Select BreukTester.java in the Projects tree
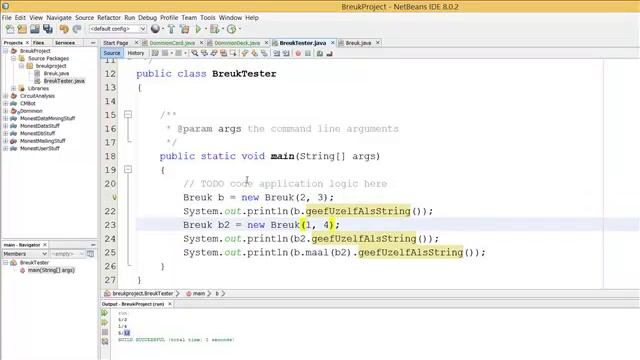The height and width of the screenshot is (360, 640). [64, 81]
